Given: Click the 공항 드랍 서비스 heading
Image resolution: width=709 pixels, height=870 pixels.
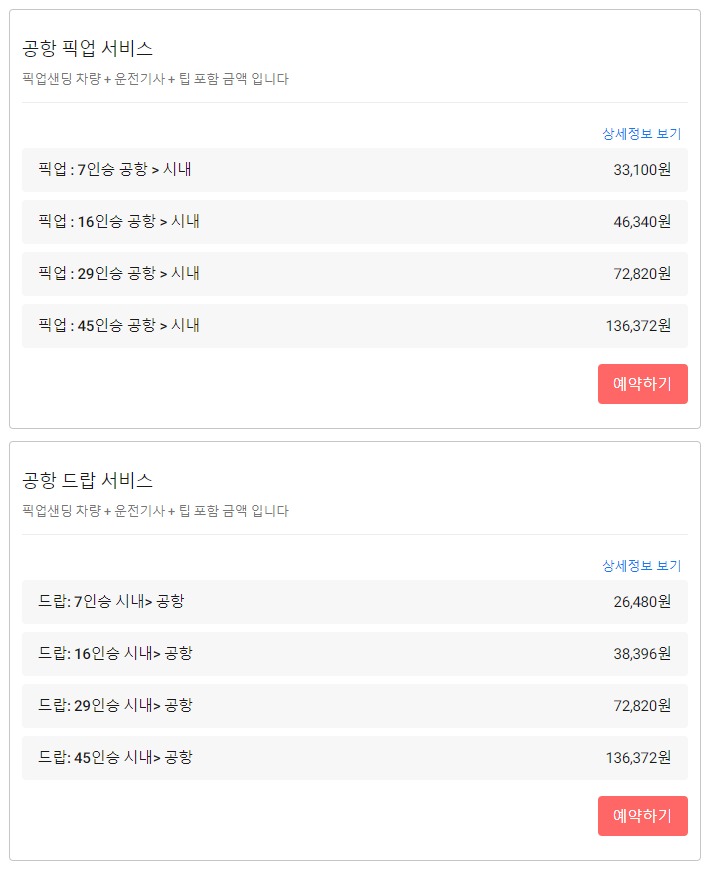Looking at the screenshot, I should pos(87,480).
